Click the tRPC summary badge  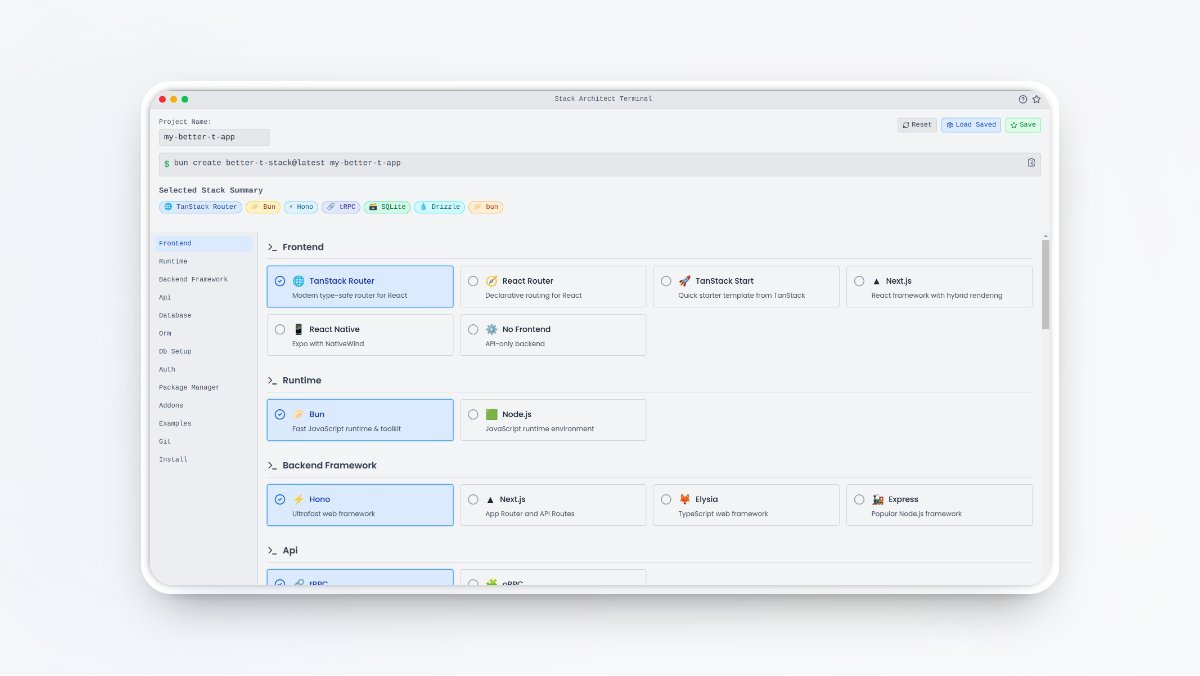[x=341, y=207]
